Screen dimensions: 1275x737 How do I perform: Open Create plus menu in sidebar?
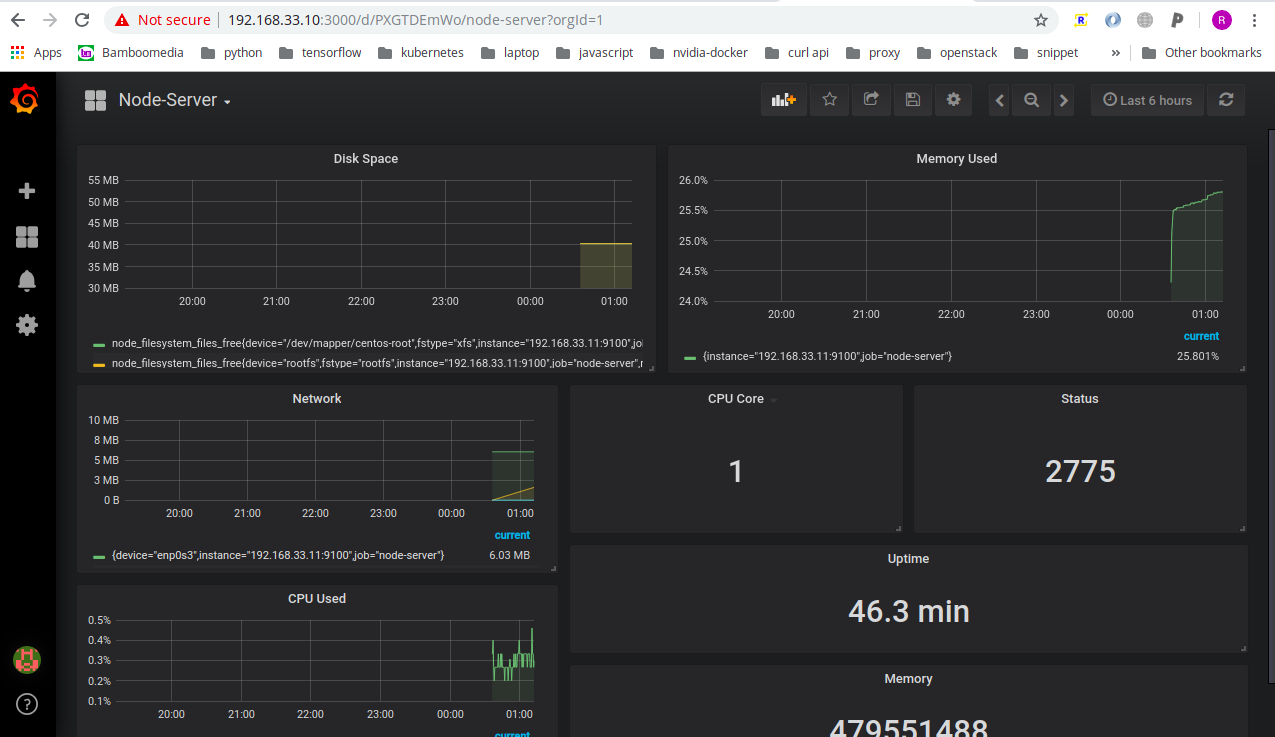pos(27,191)
